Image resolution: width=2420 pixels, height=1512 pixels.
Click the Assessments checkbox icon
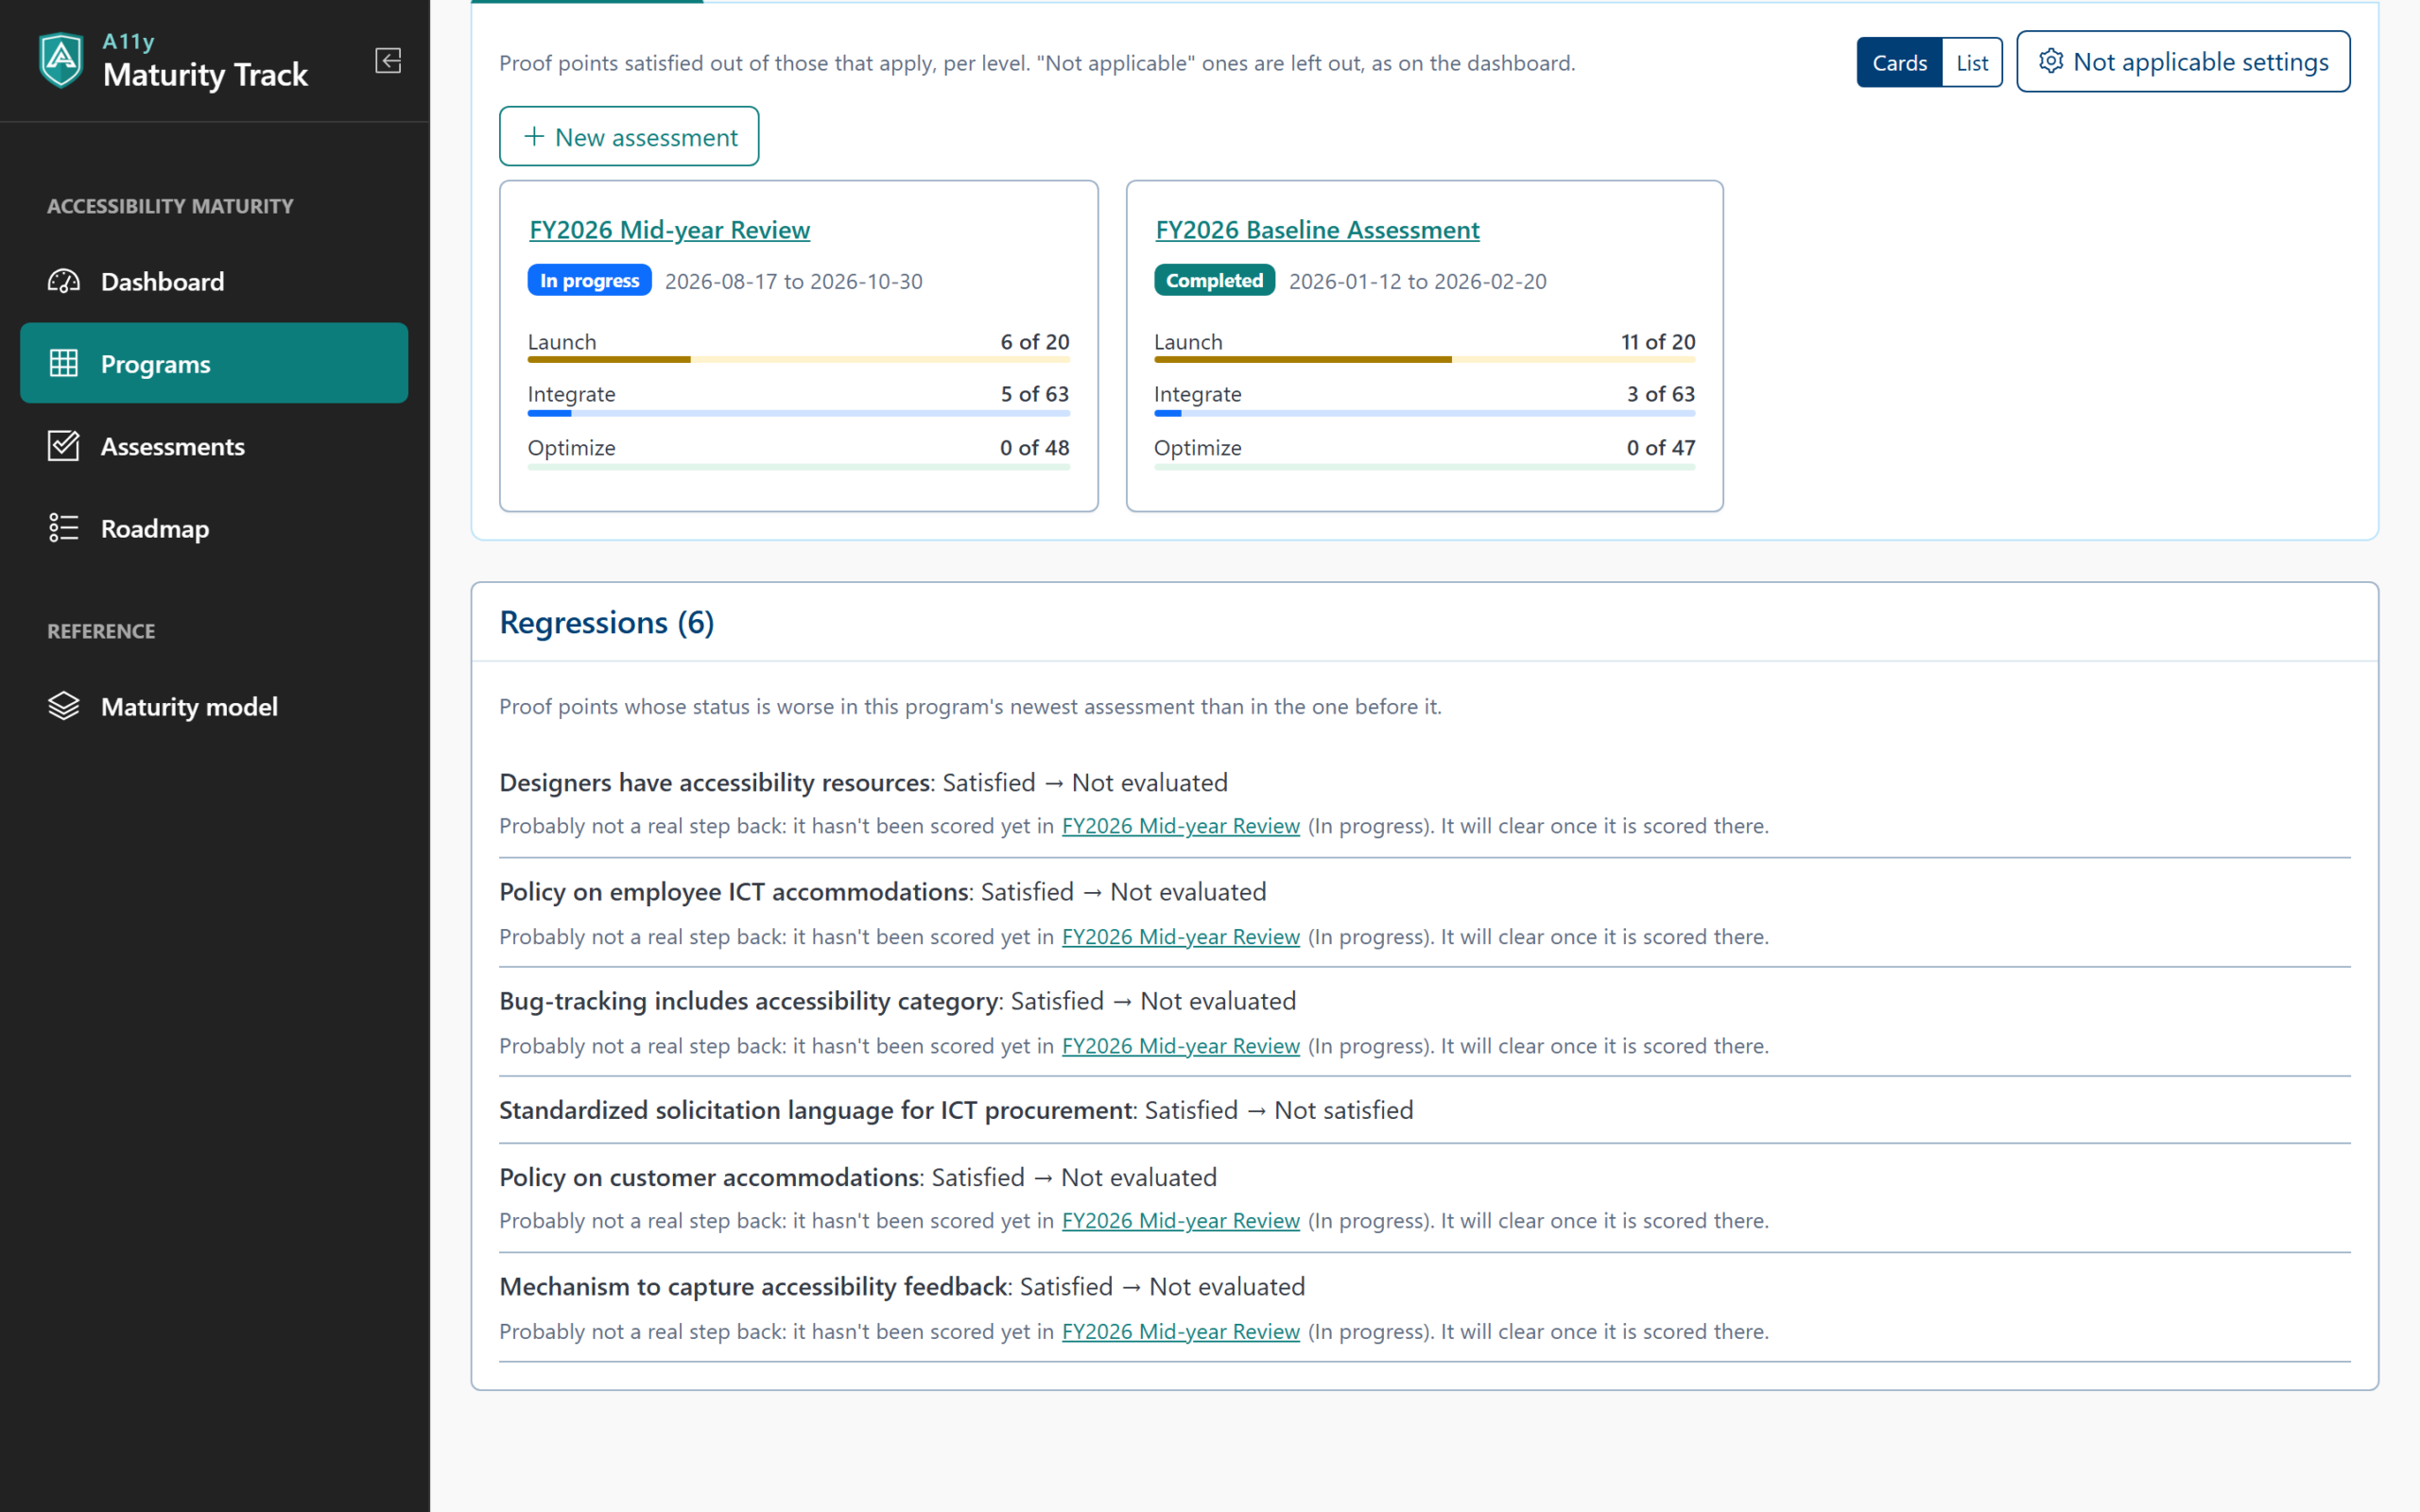pos(64,445)
